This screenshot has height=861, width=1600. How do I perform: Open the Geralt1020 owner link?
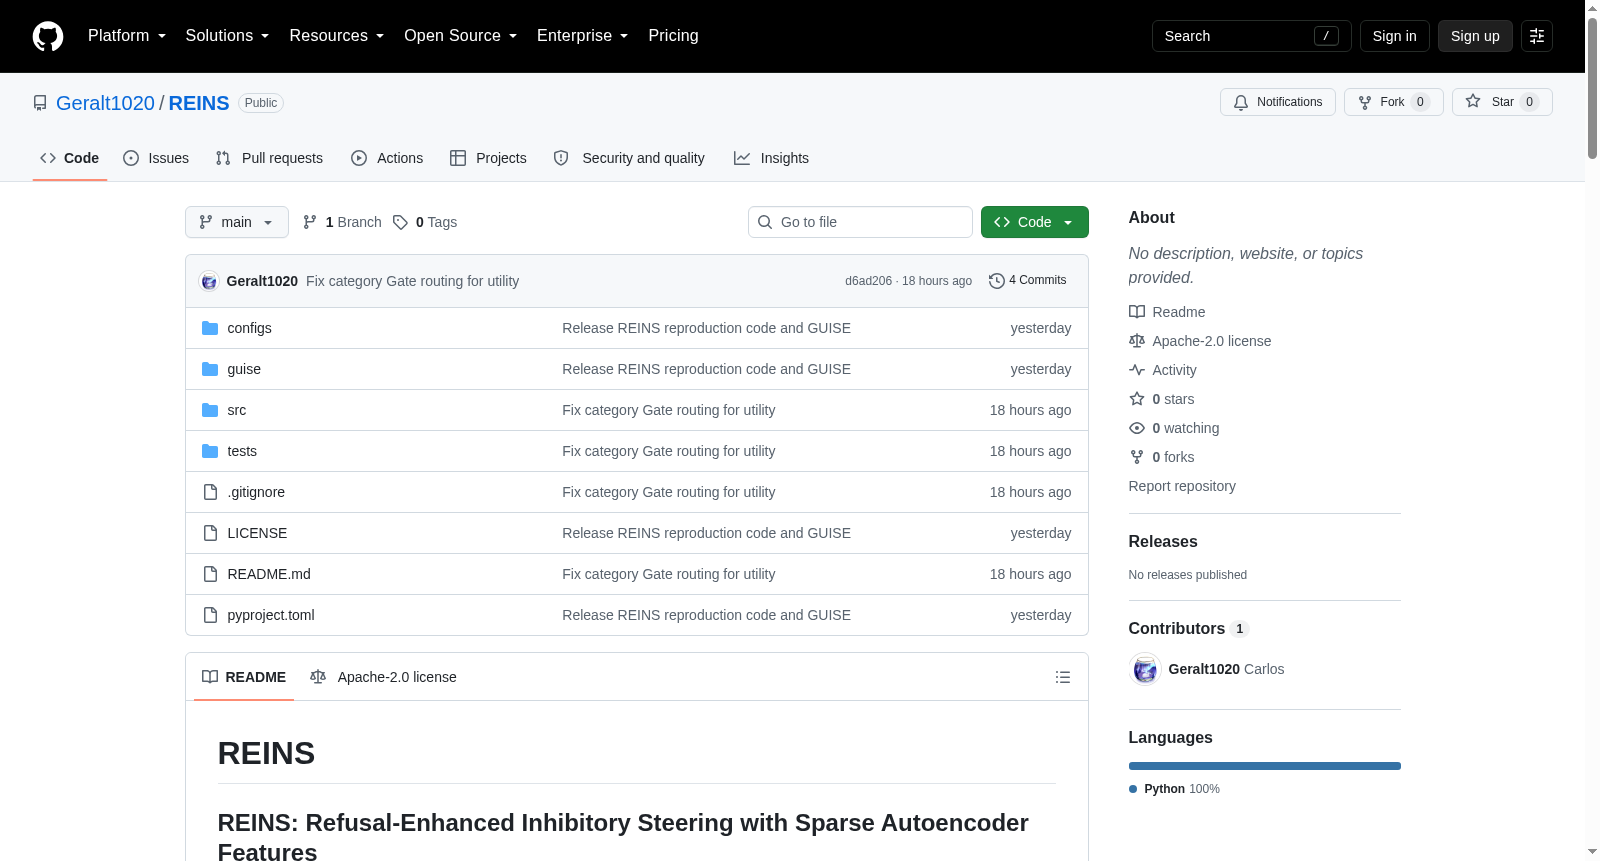coord(105,103)
